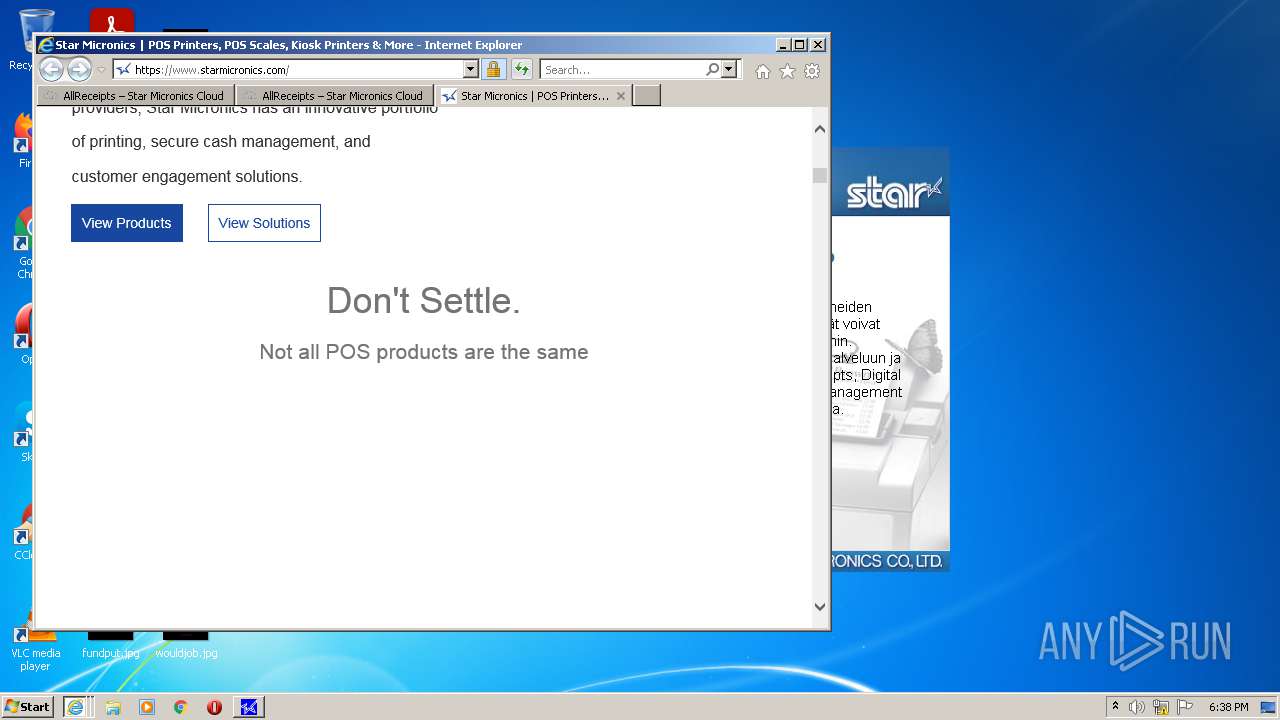Click the starmicronics.com address bar
The height and width of the screenshot is (720, 1280).
pos(288,70)
